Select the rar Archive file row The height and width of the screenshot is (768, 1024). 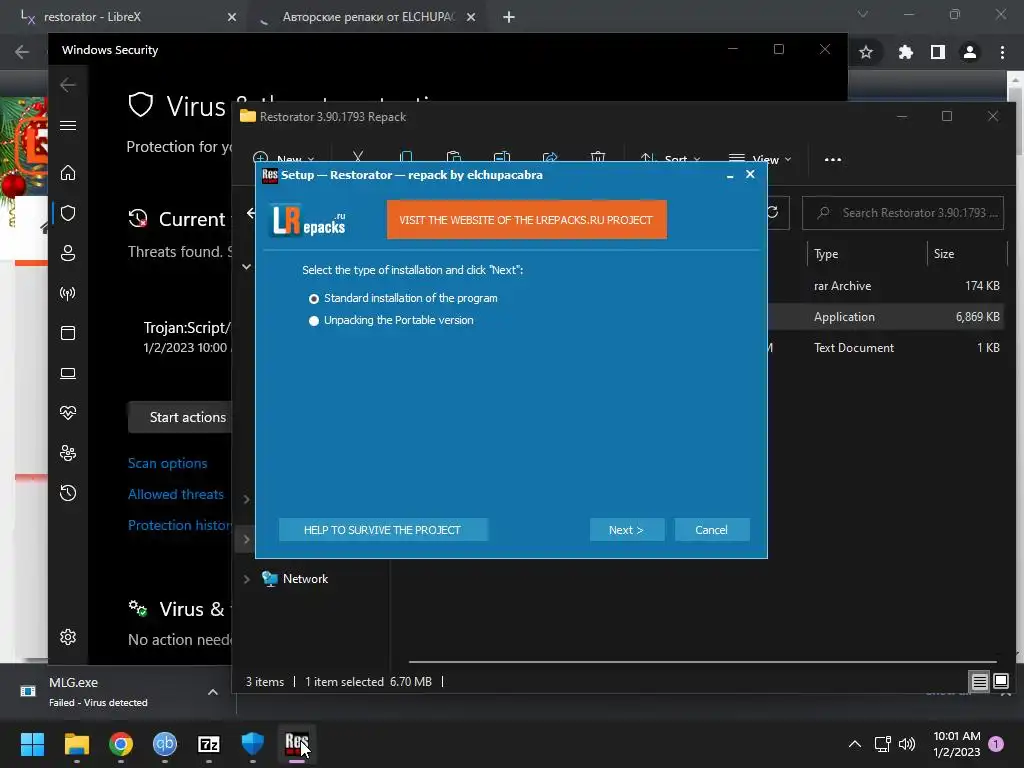click(885, 286)
